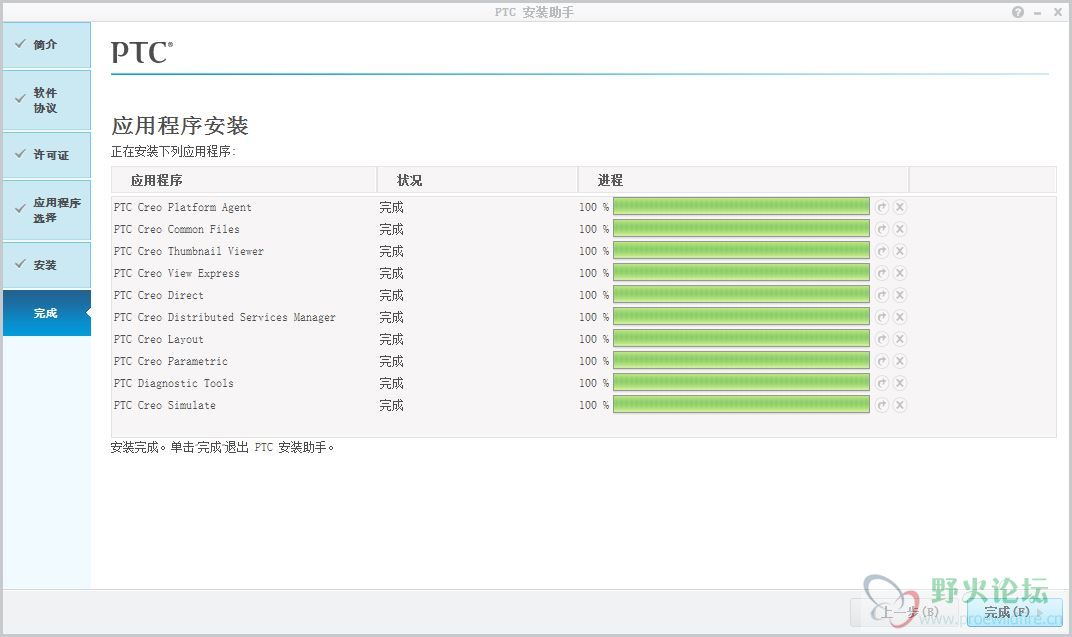Screen dimensions: 1072x637
Task: Click retry icon for PTC Creo Direct
Action: tap(882, 295)
